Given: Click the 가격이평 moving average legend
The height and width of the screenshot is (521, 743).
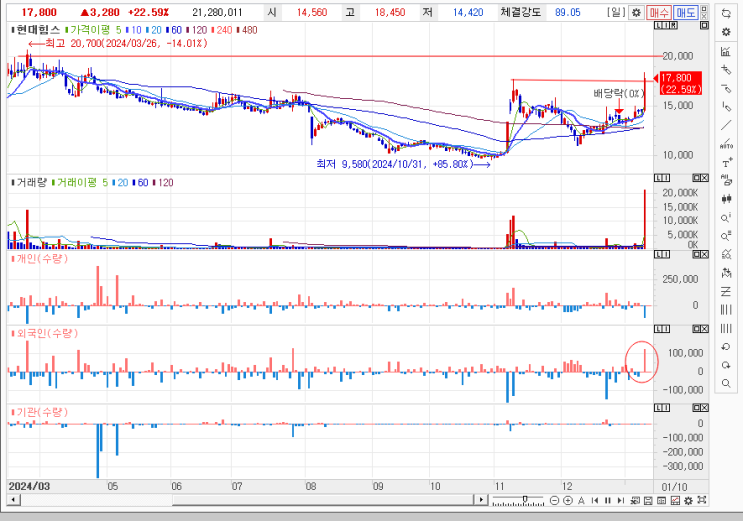Looking at the screenshot, I should (90, 30).
